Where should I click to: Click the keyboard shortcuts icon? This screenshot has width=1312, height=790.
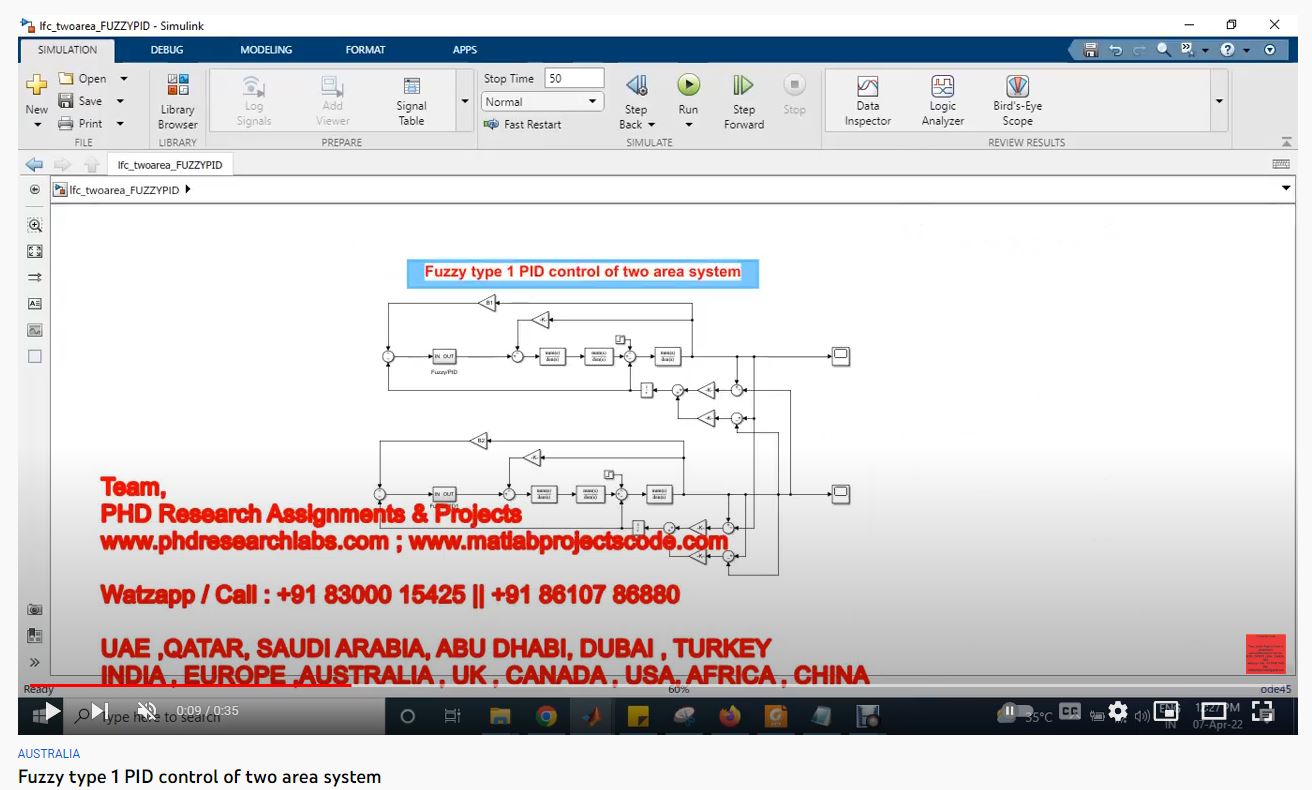[x=1281, y=165]
